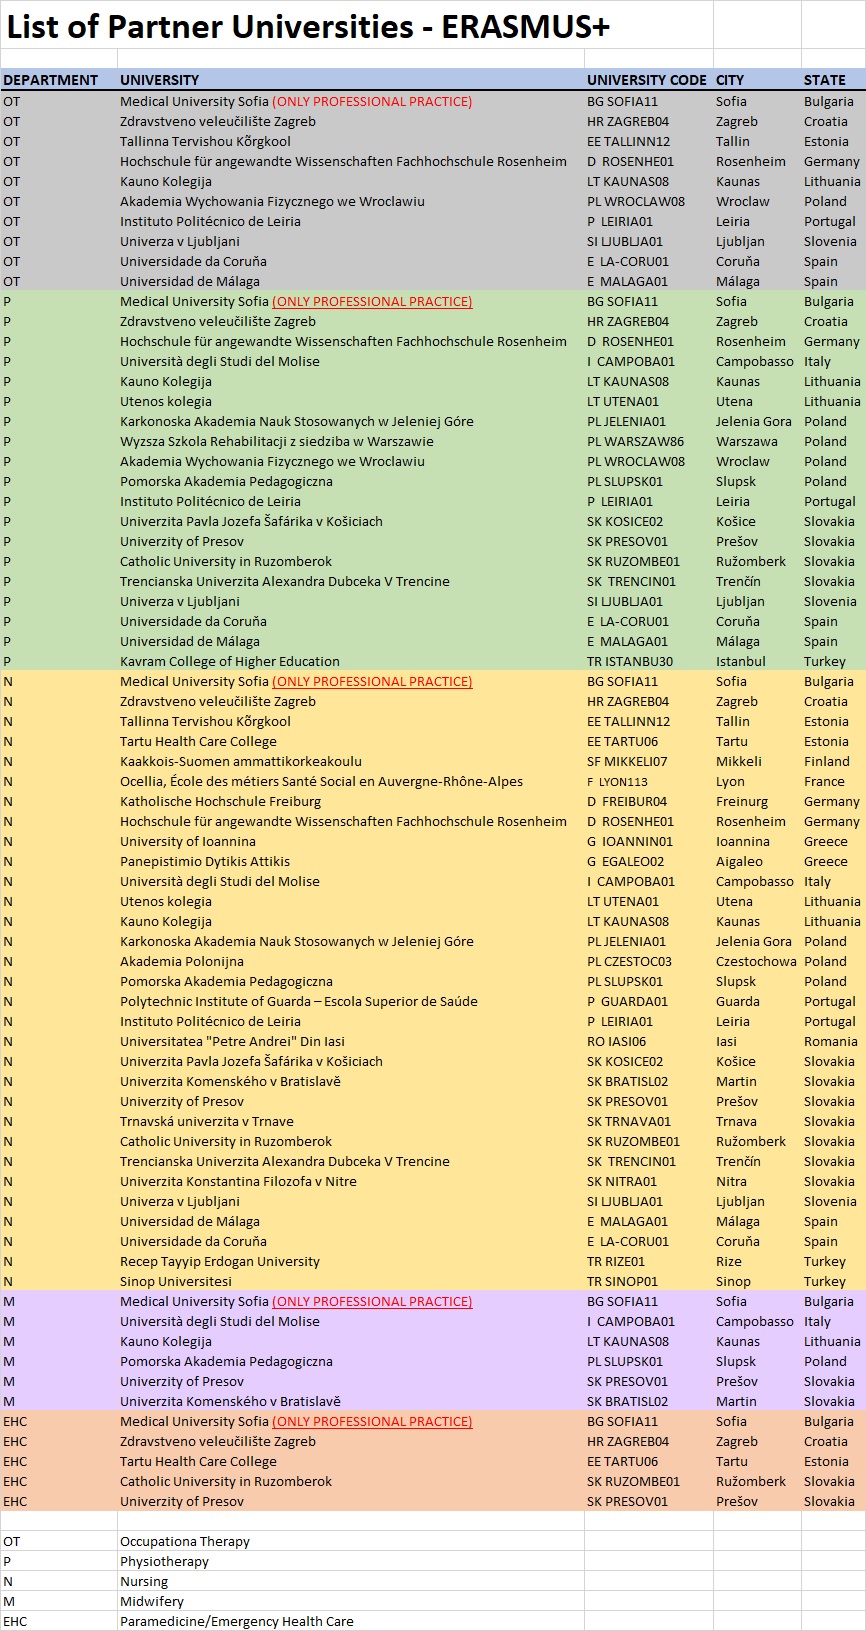The height and width of the screenshot is (1631, 866).
Task: Select code cell 'TR SINOP01'
Action: 622,1281
